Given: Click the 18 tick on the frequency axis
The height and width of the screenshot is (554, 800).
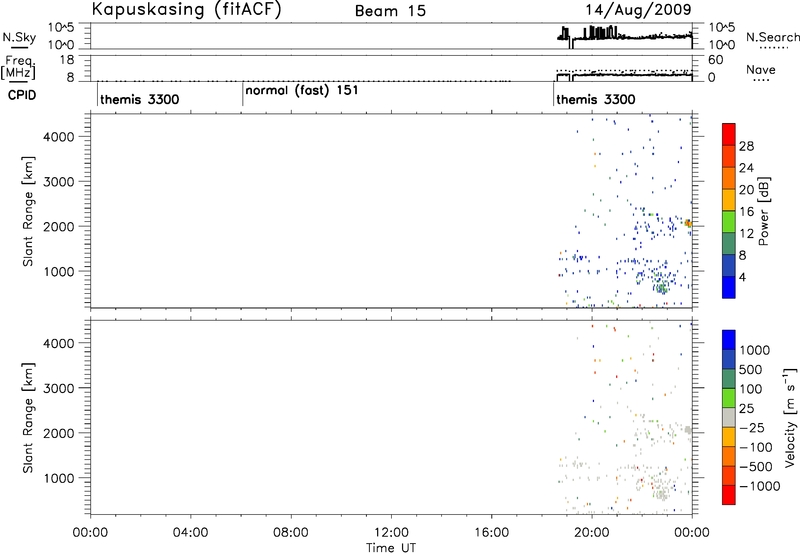Looking at the screenshot, I should pyautogui.click(x=66, y=60).
